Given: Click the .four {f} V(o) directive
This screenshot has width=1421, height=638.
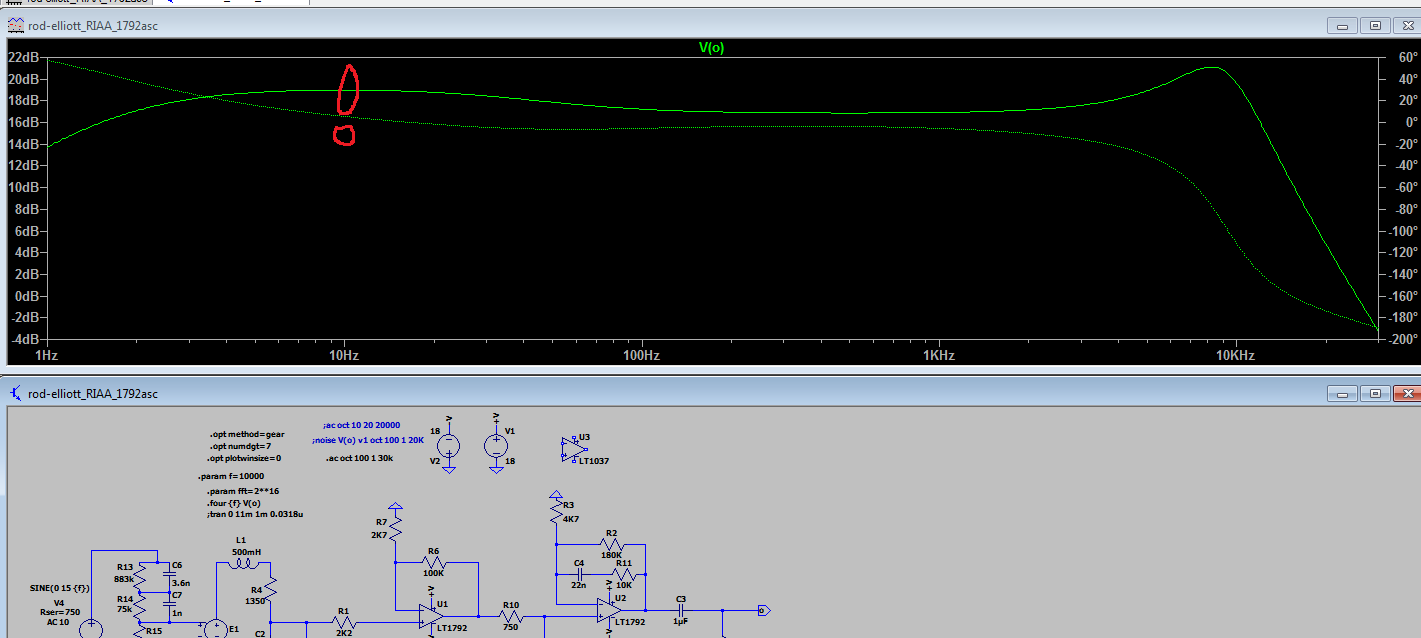Looking at the screenshot, I should 235,504.
